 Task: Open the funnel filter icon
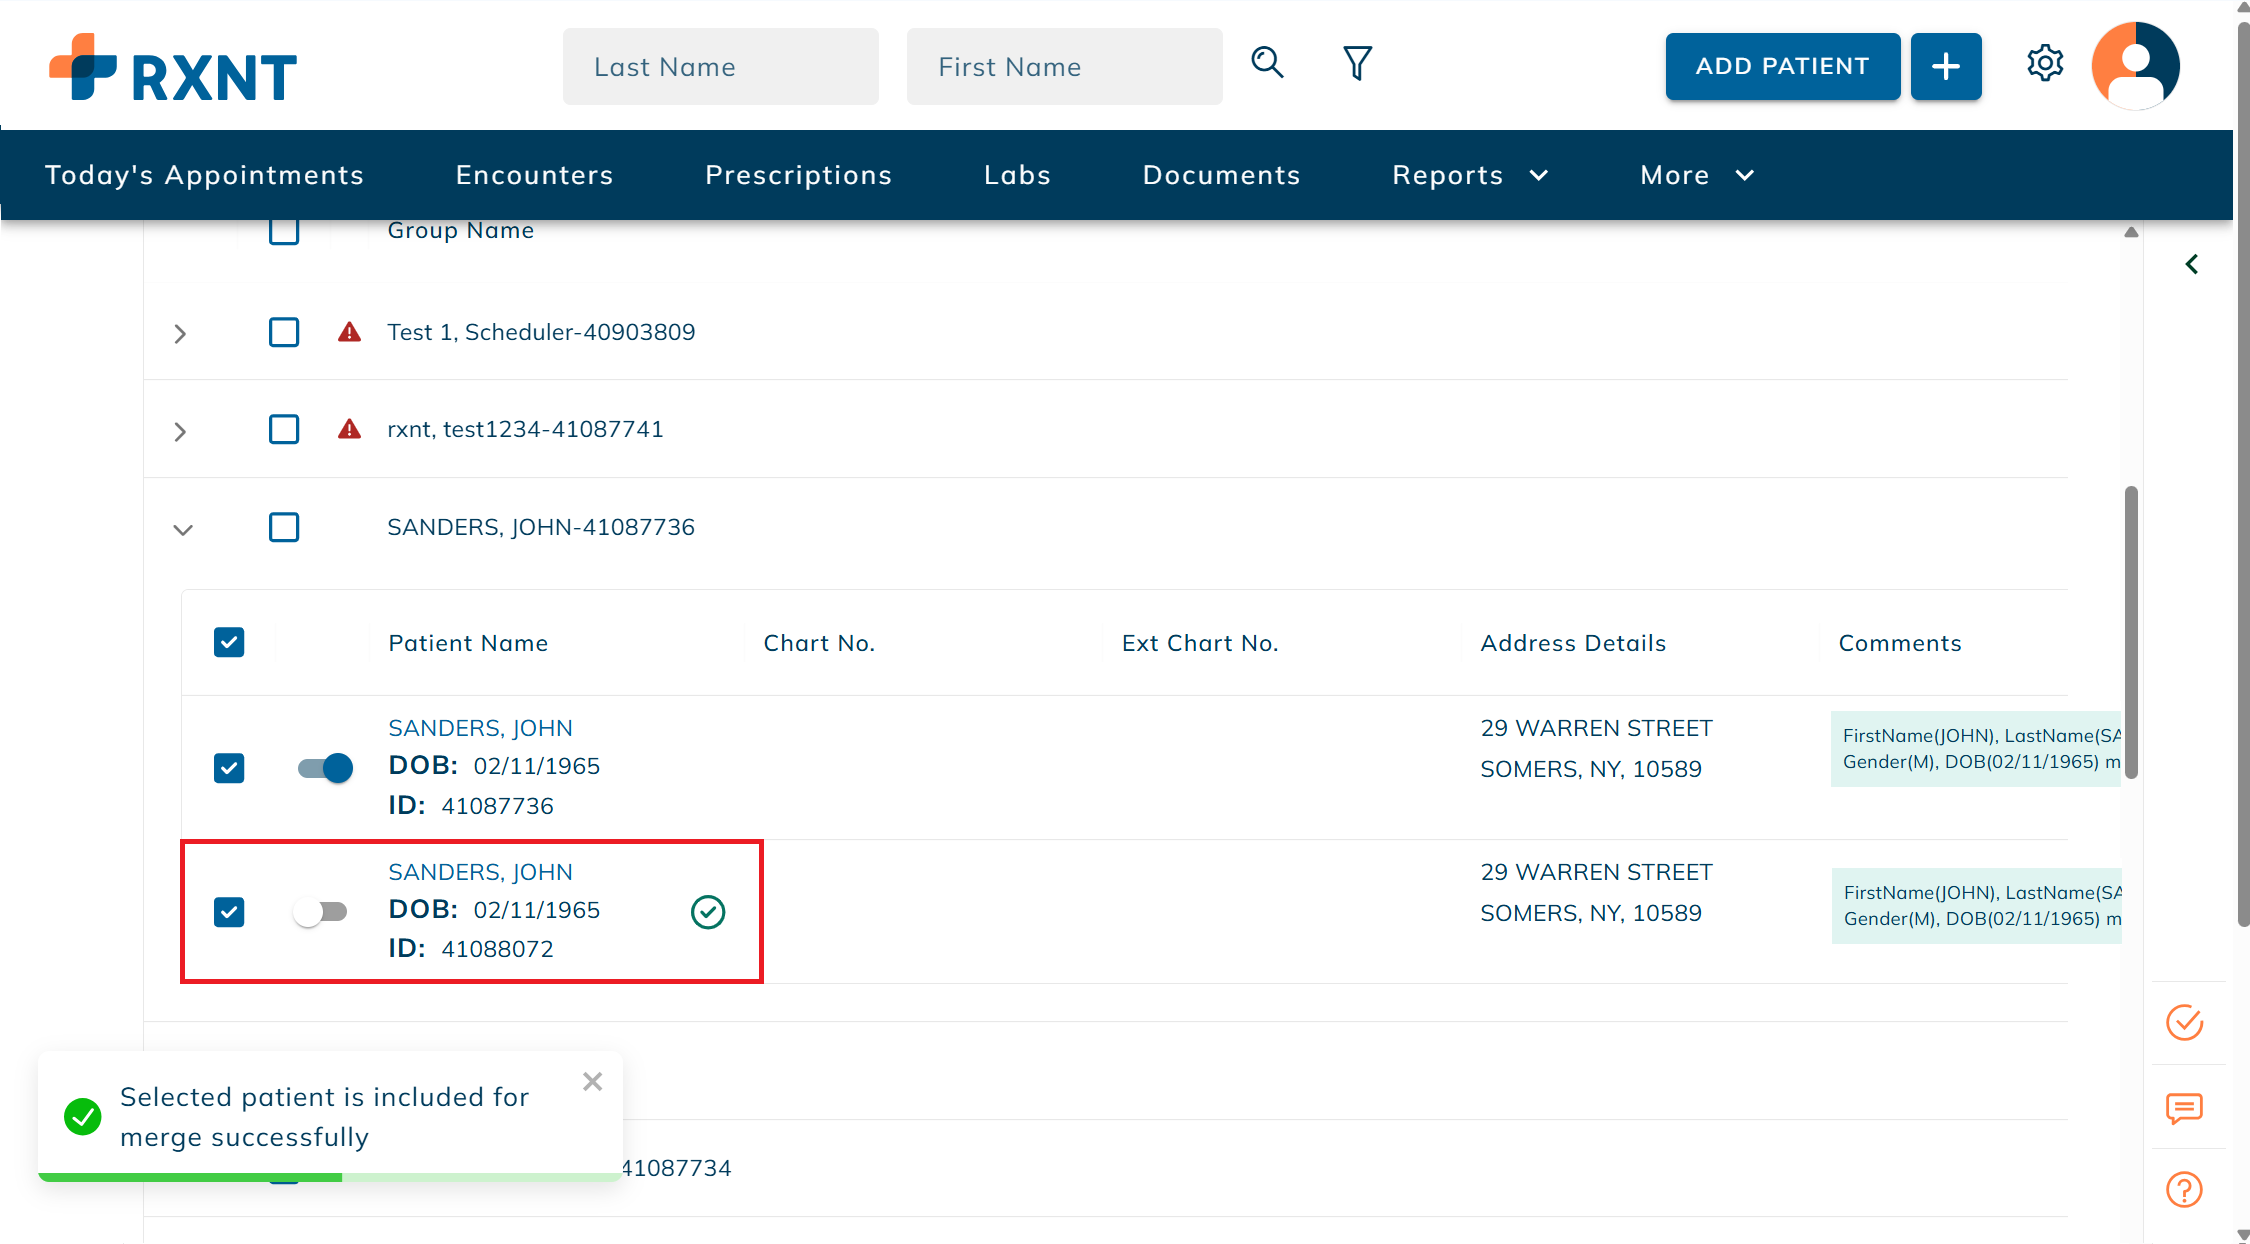click(x=1357, y=64)
